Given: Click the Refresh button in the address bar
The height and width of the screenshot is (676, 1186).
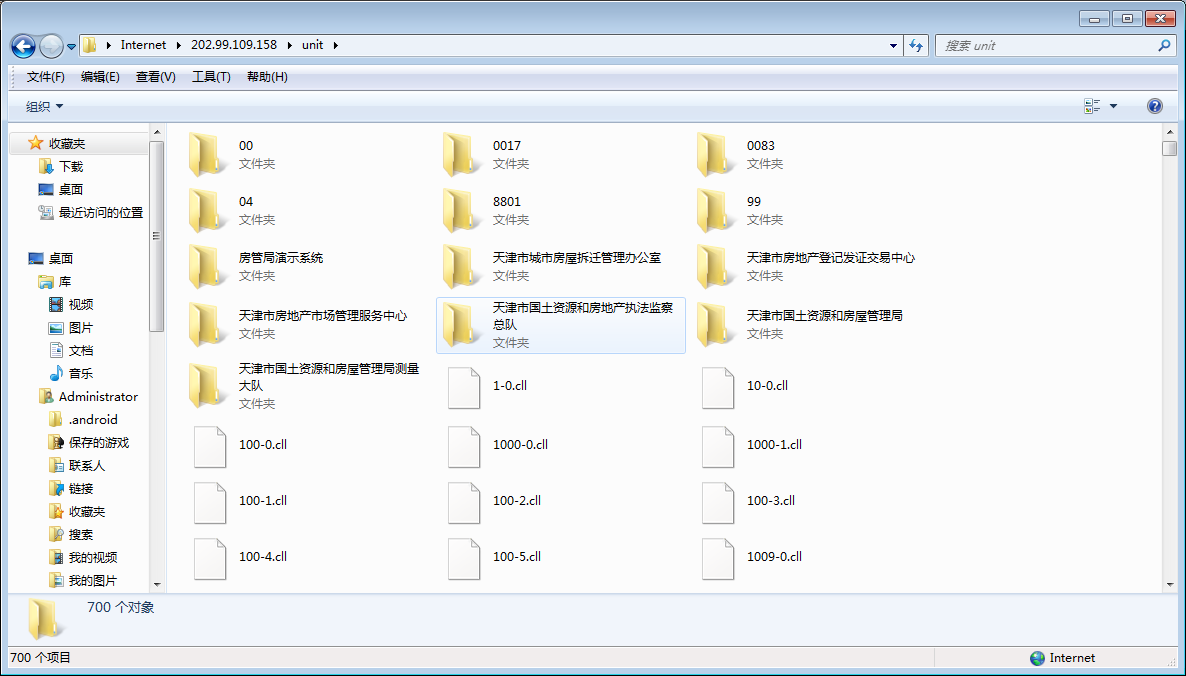Looking at the screenshot, I should coord(916,45).
